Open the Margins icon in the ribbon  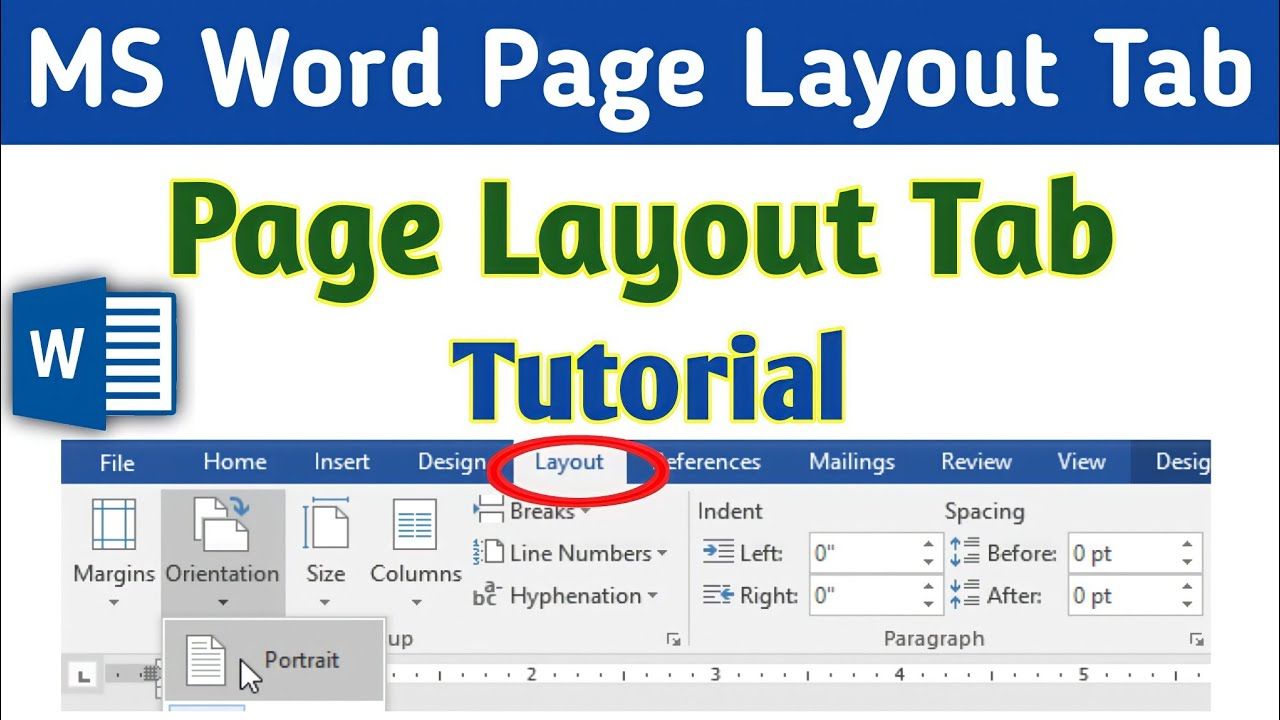coord(114,526)
